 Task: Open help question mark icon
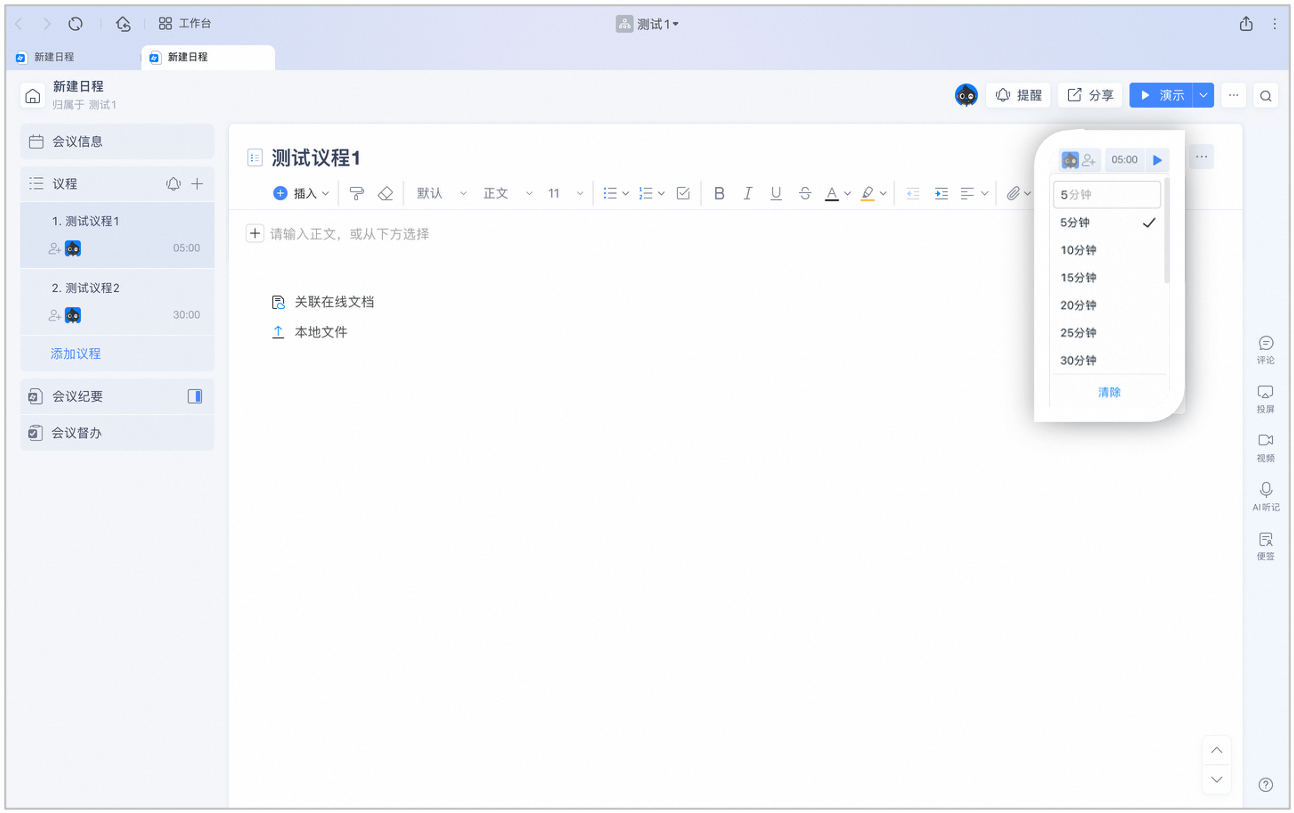click(1266, 785)
